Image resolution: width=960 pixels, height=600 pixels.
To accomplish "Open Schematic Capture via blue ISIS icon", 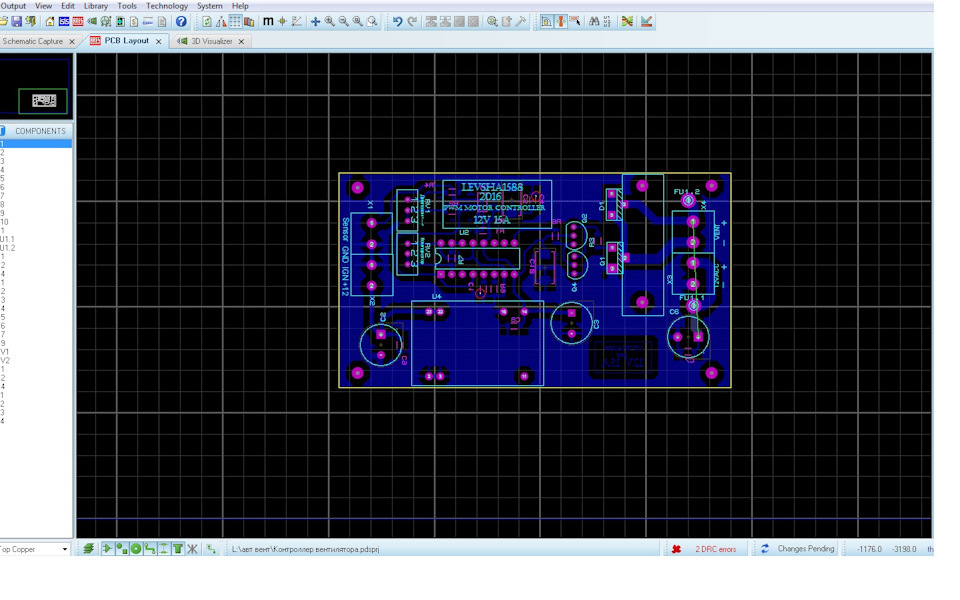I will pos(64,21).
